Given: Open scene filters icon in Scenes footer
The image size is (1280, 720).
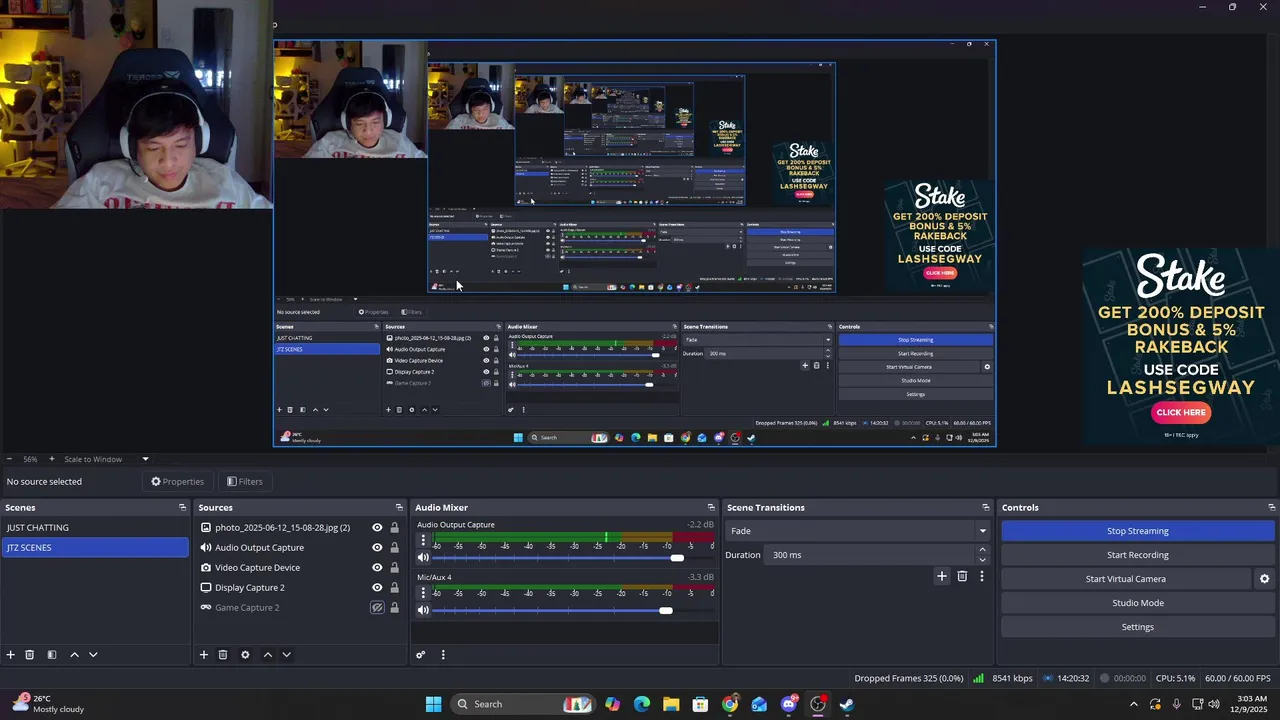Looking at the screenshot, I should [x=52, y=655].
